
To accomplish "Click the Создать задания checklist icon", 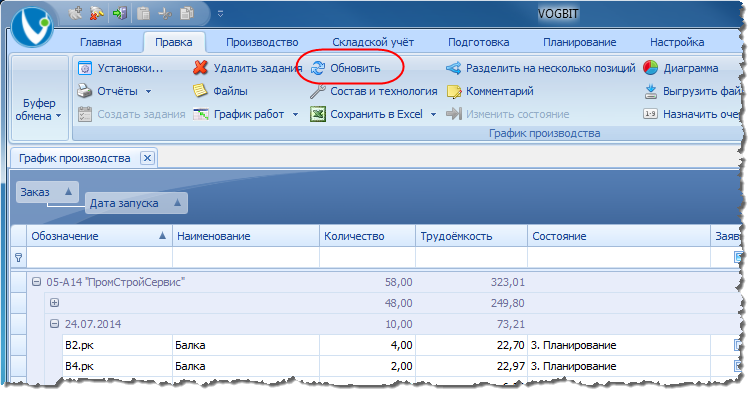I will 85,114.
